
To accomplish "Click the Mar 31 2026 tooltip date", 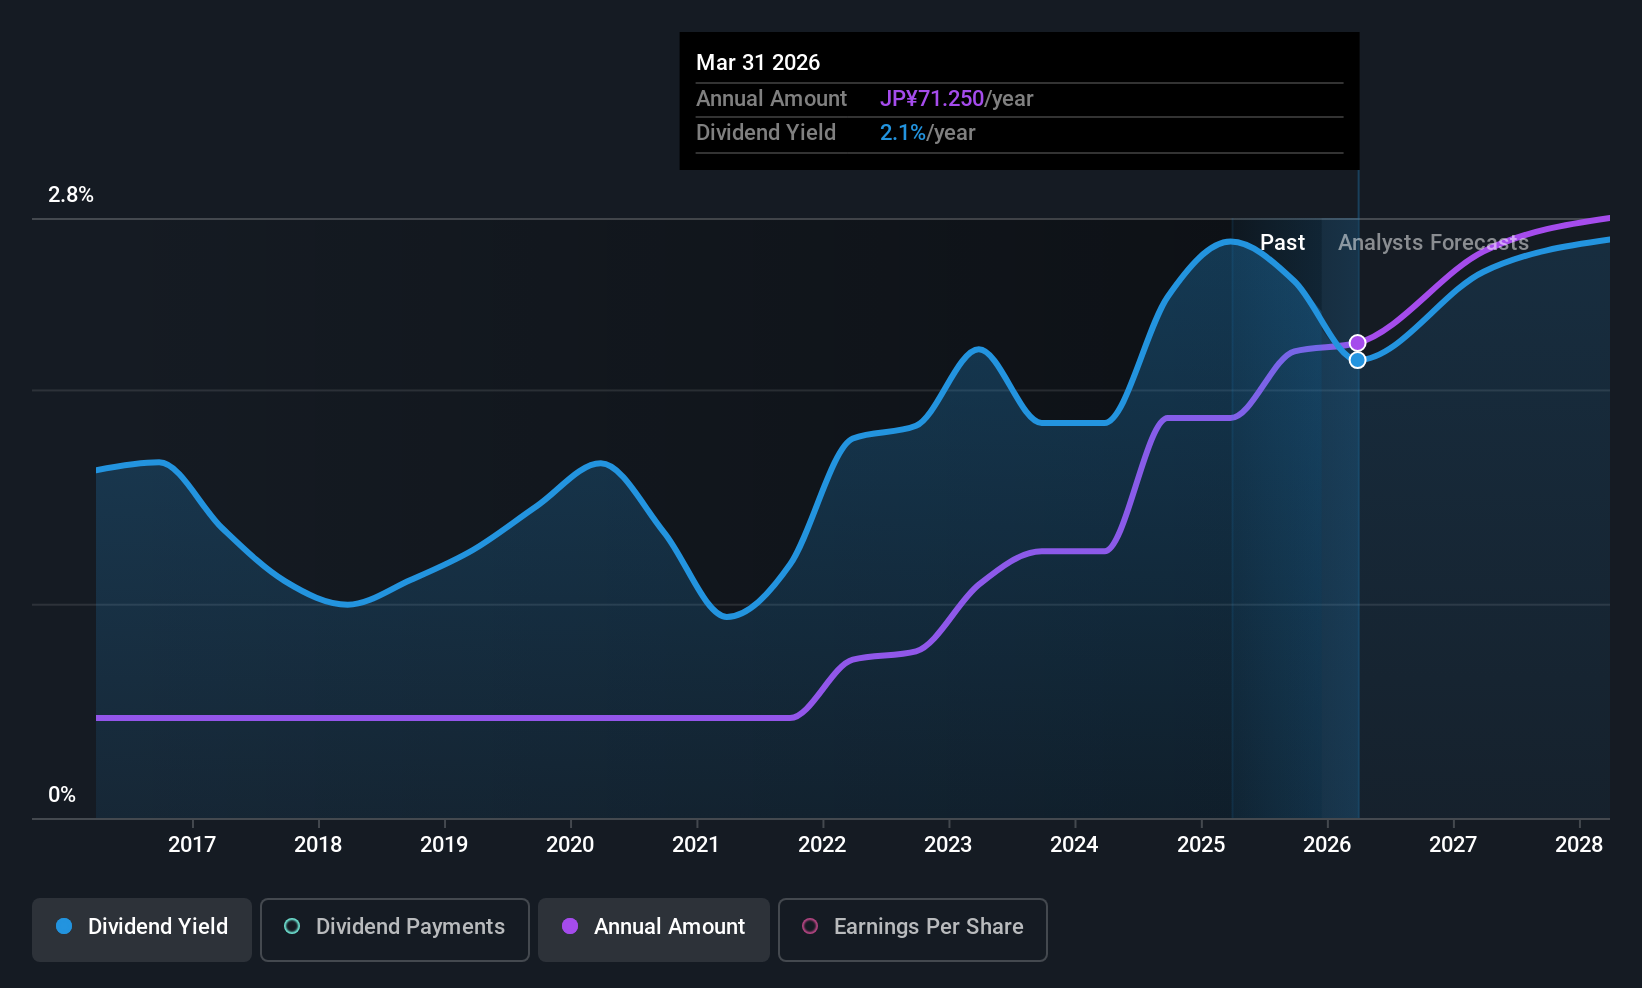I will [x=758, y=63].
